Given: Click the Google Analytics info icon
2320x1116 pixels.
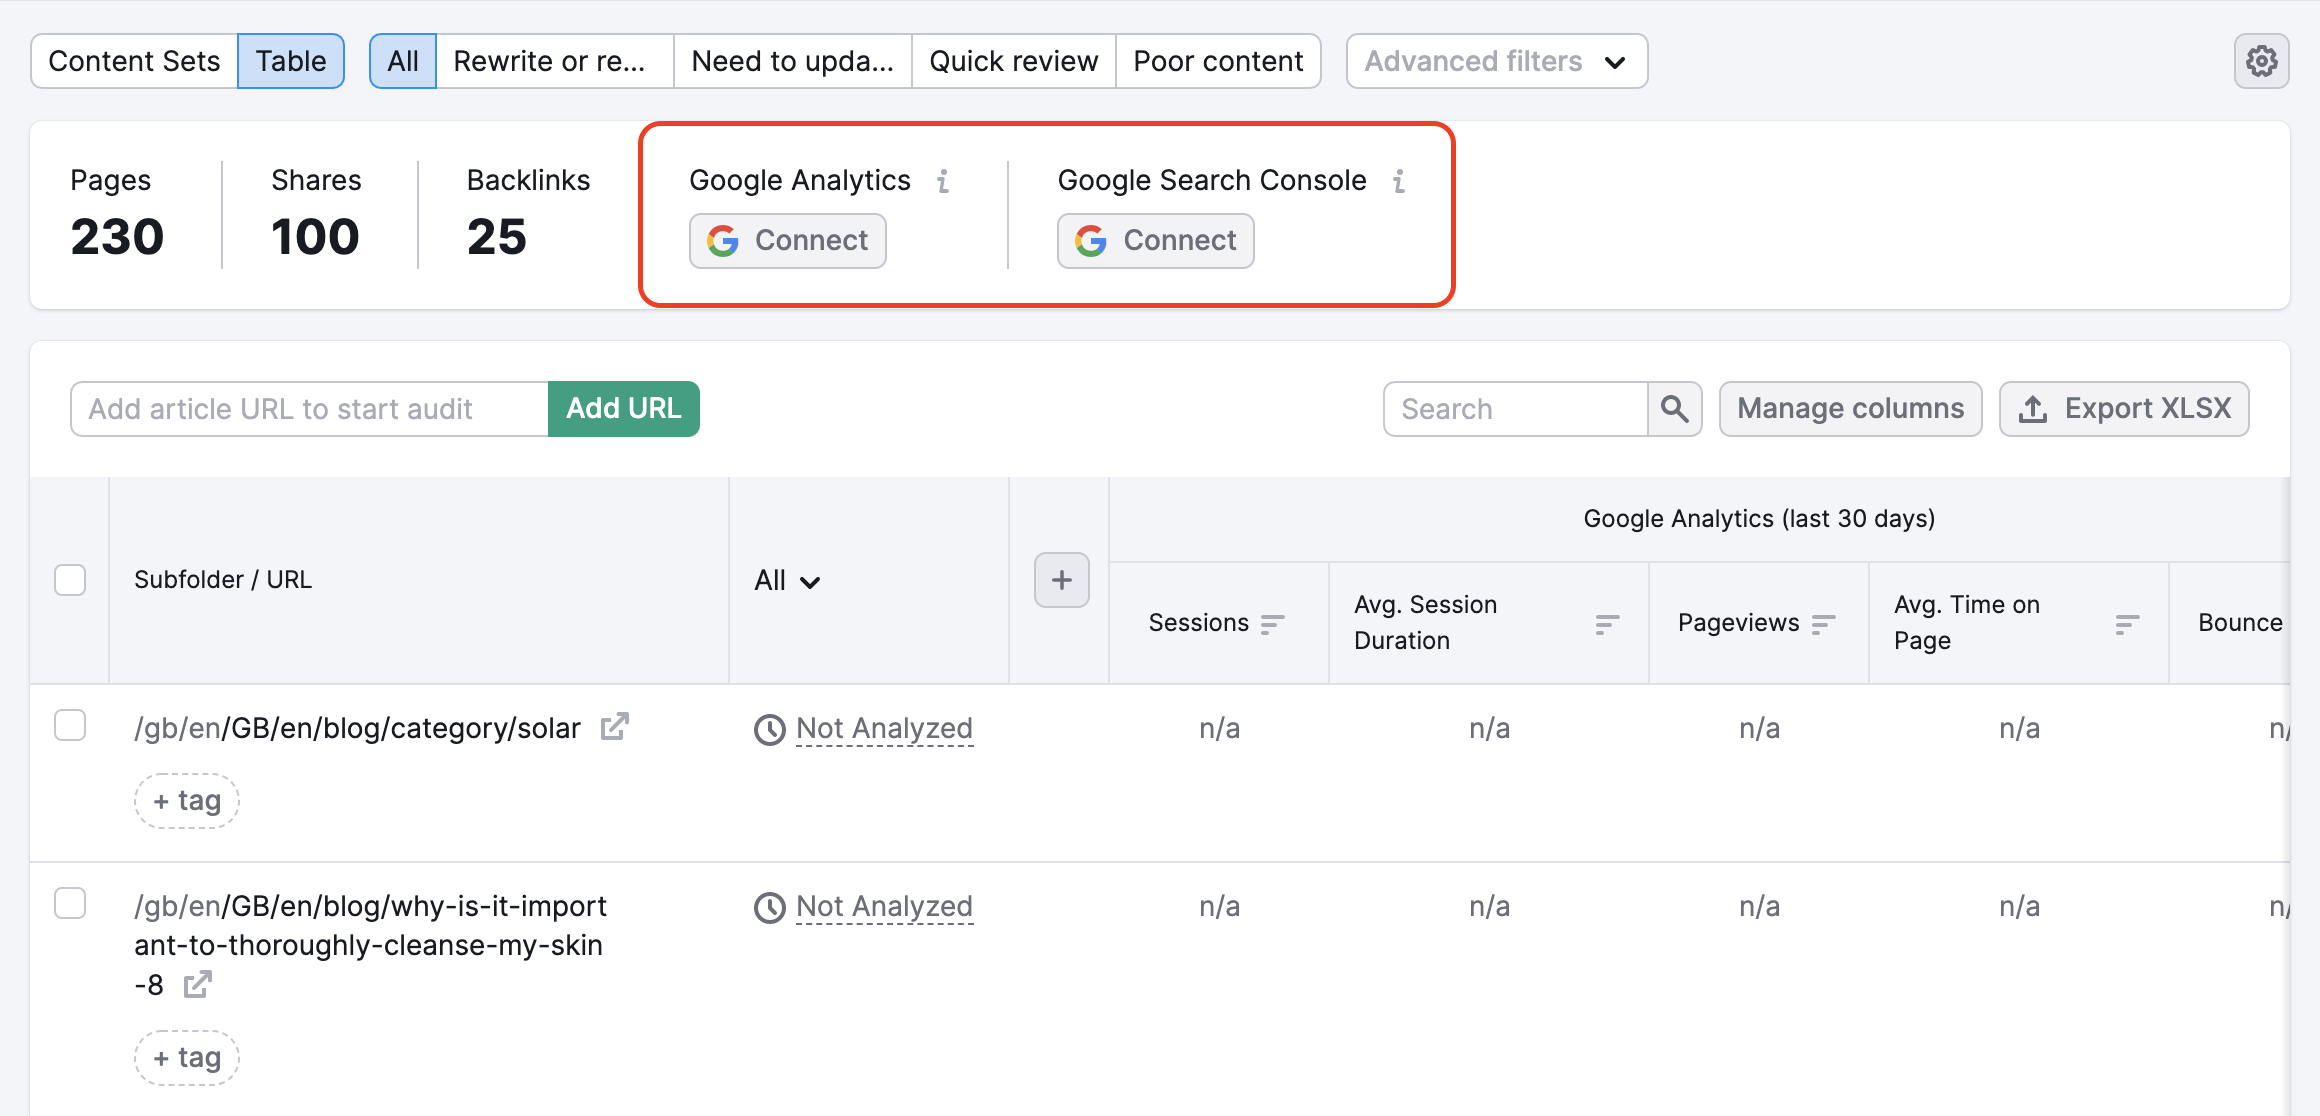Looking at the screenshot, I should [943, 181].
